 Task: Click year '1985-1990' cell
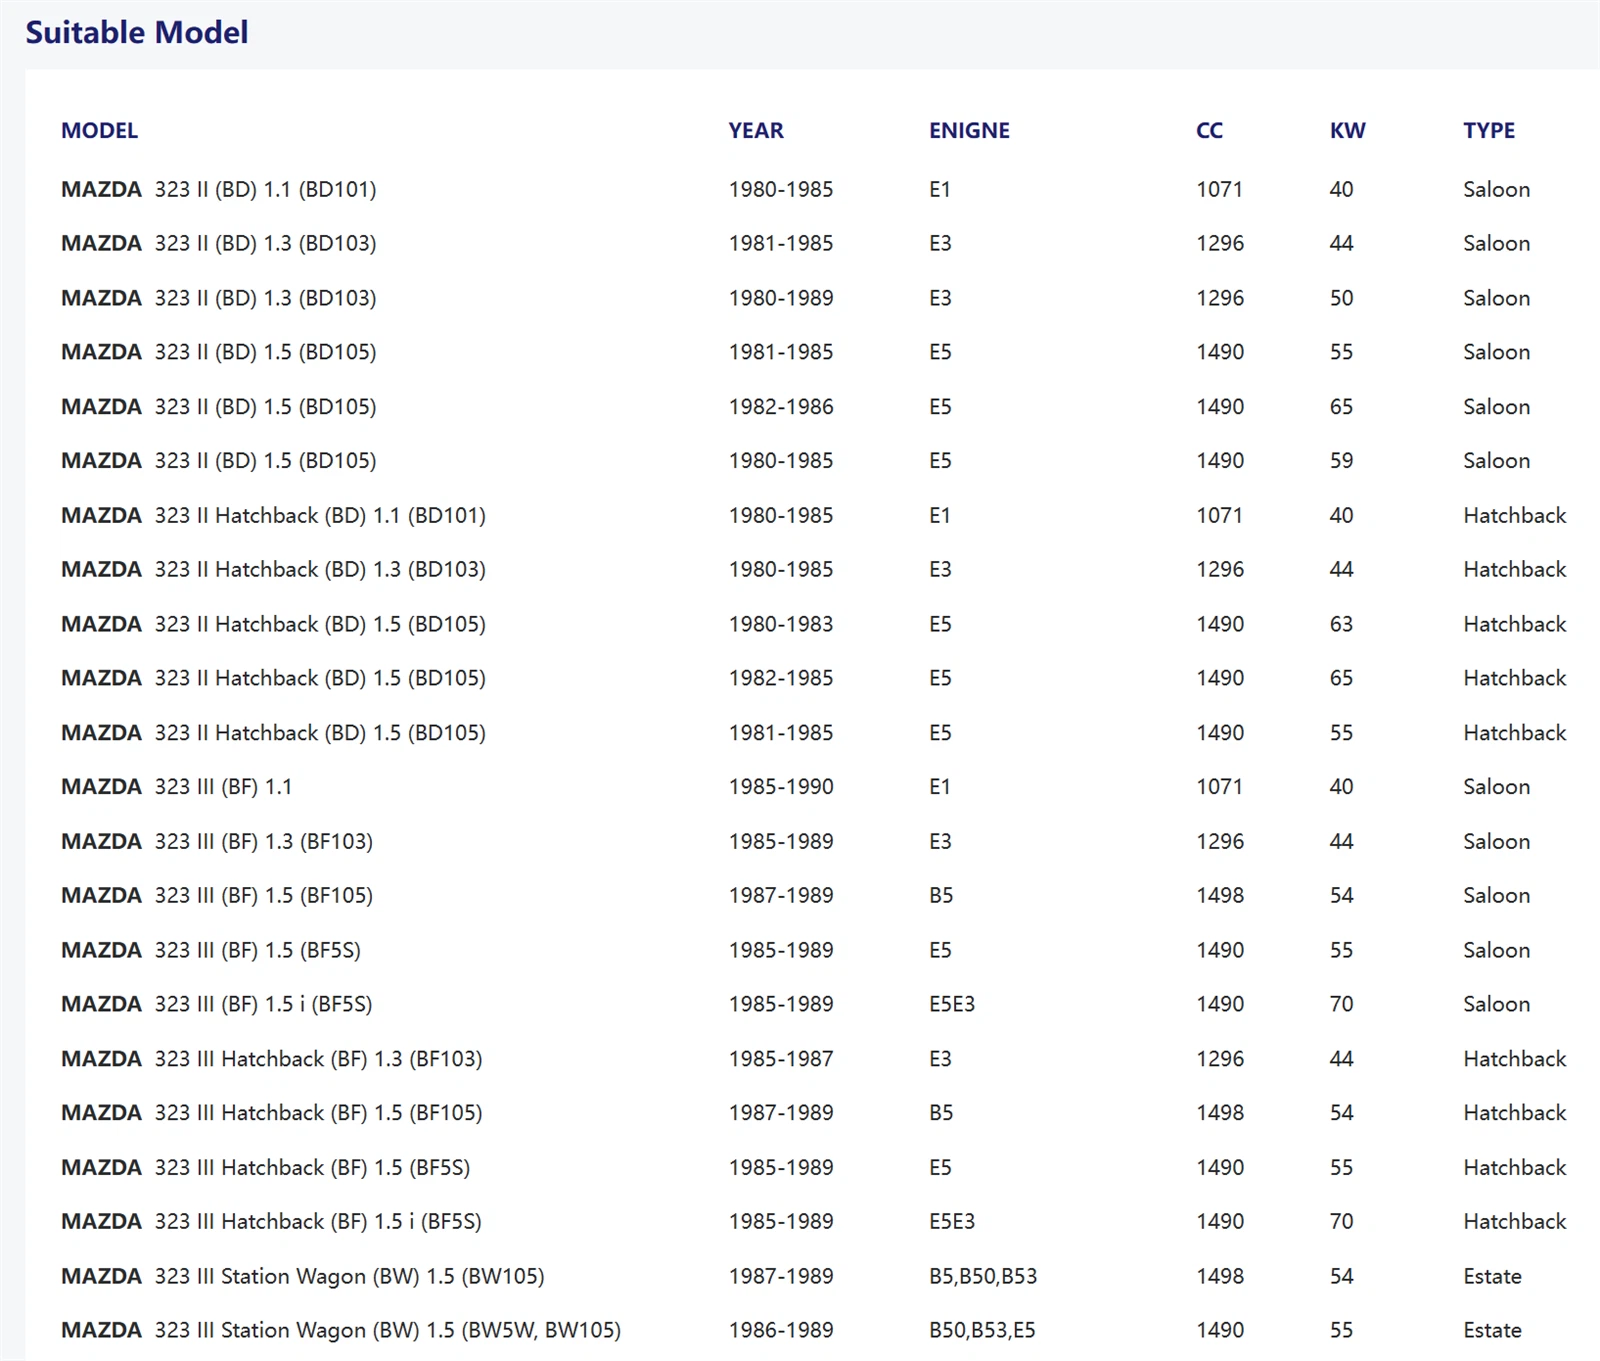coord(781,787)
